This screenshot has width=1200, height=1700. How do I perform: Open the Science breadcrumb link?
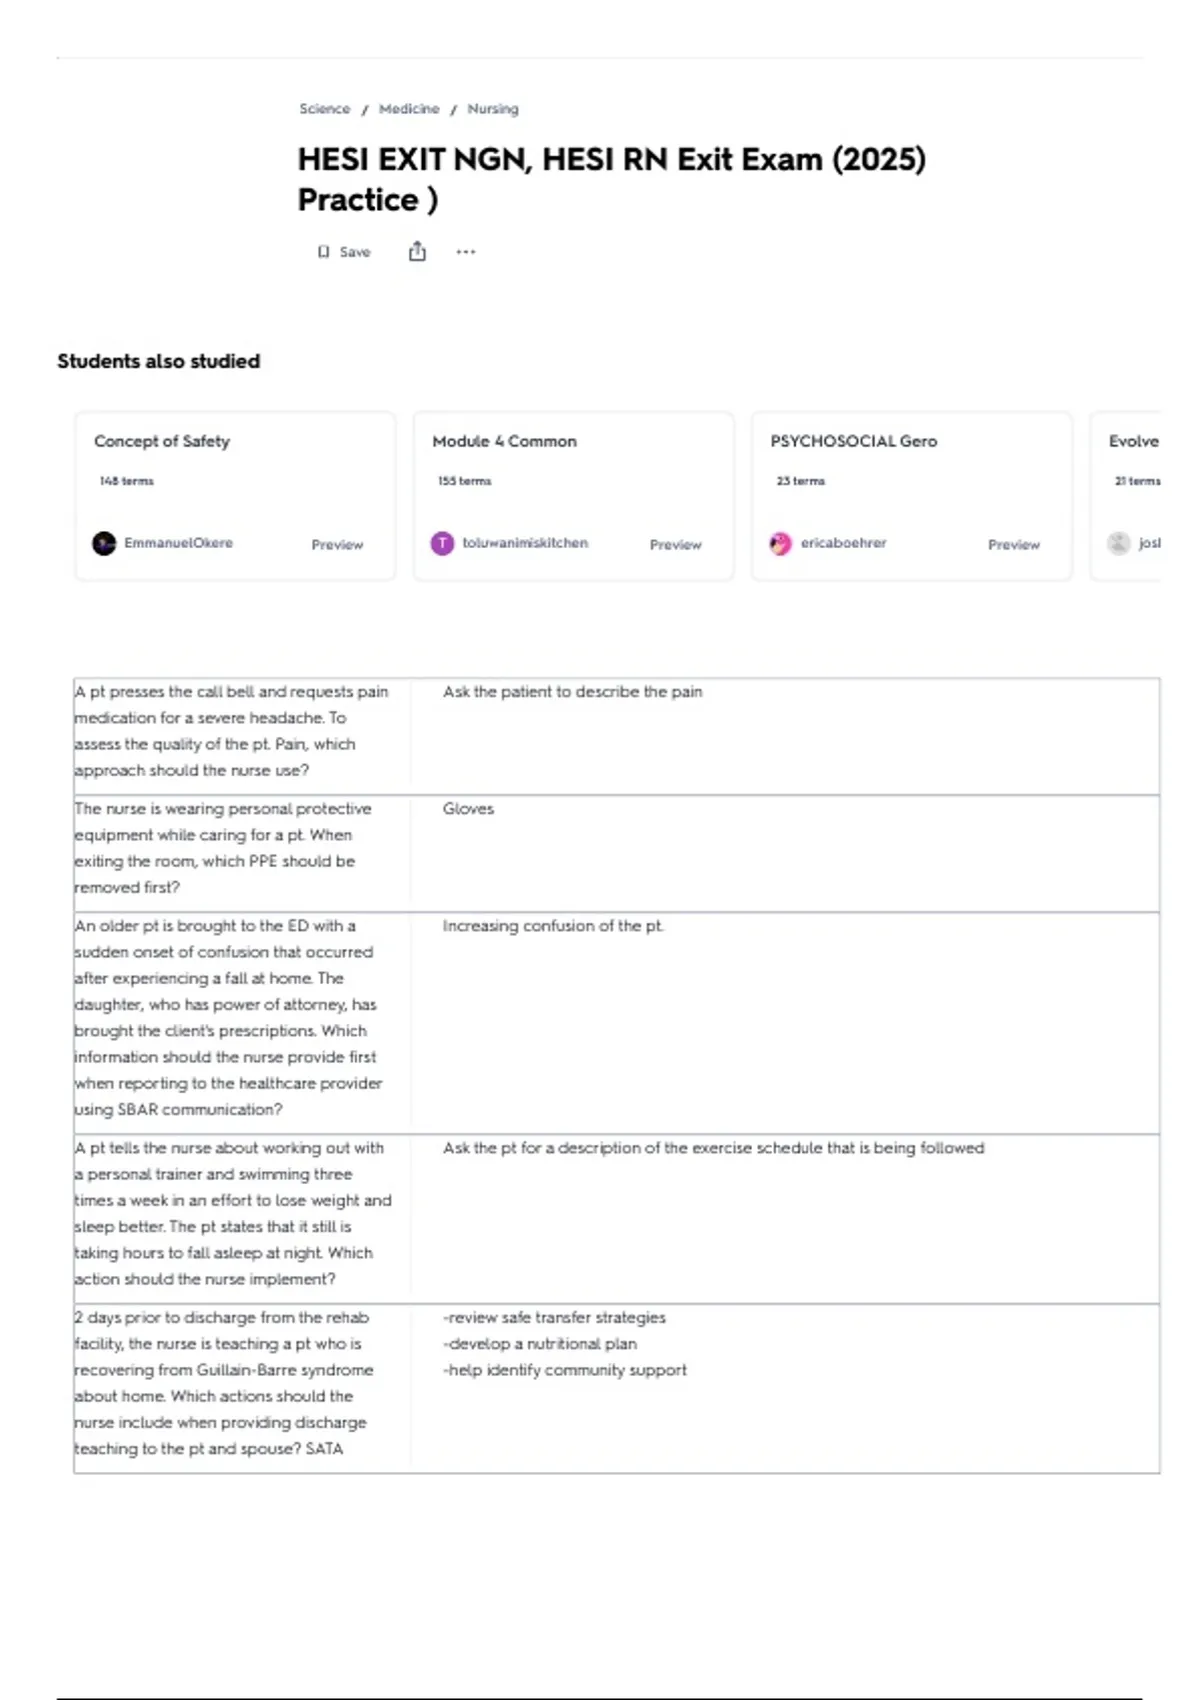coord(324,109)
